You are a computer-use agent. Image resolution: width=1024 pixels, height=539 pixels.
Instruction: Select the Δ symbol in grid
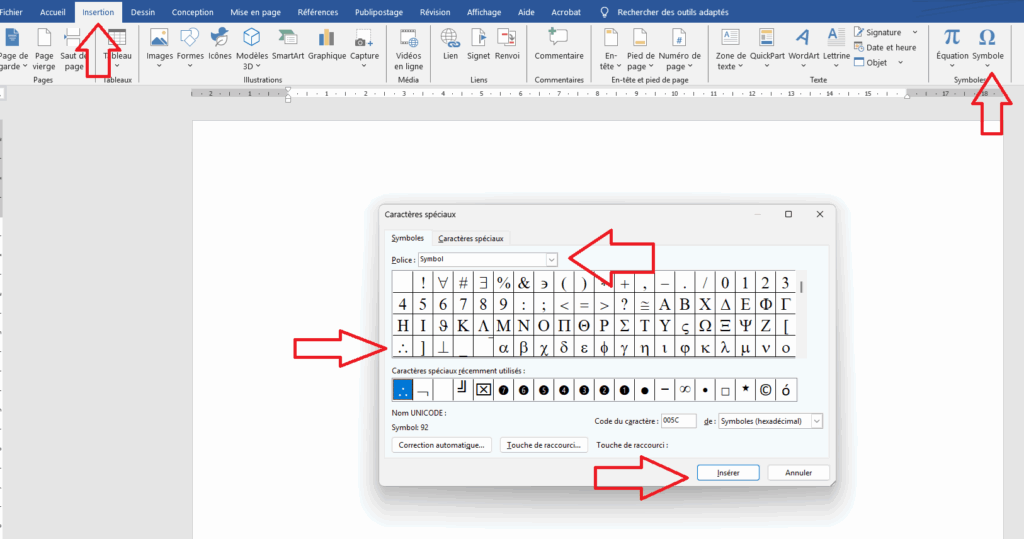(725, 304)
